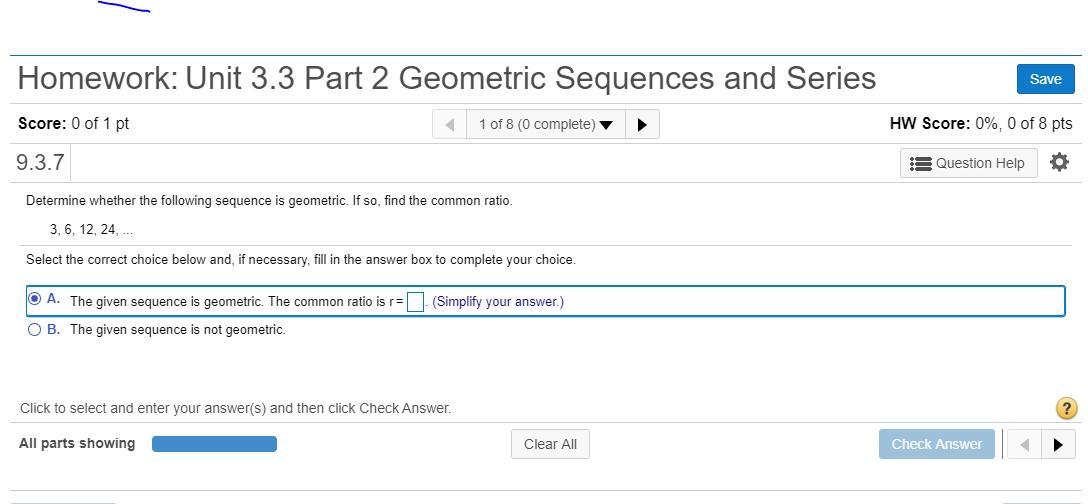Open settings via the gear icon
Viewport: 1088px width, 504px height.
click(1060, 162)
